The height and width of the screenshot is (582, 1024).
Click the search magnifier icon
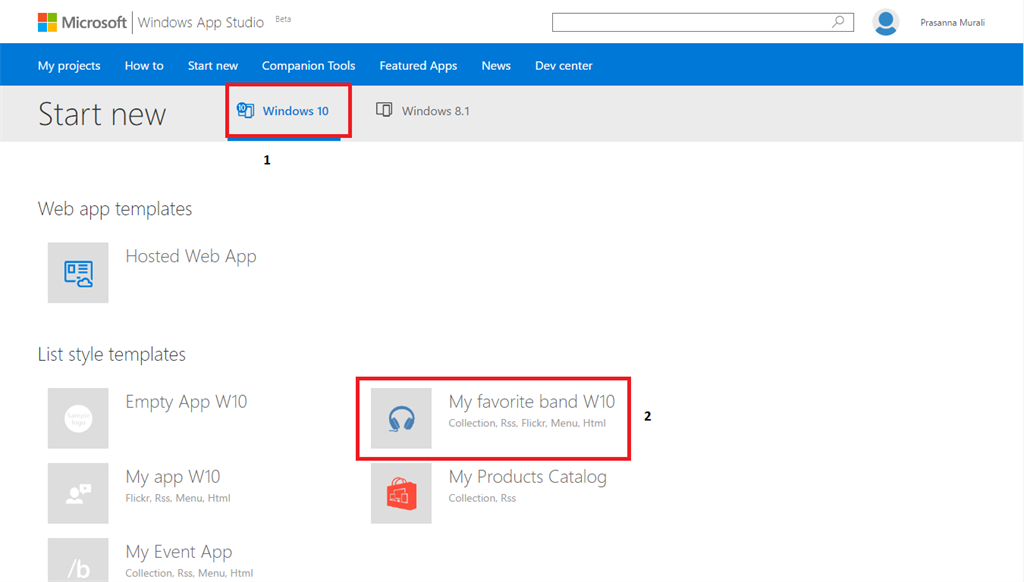click(x=839, y=22)
